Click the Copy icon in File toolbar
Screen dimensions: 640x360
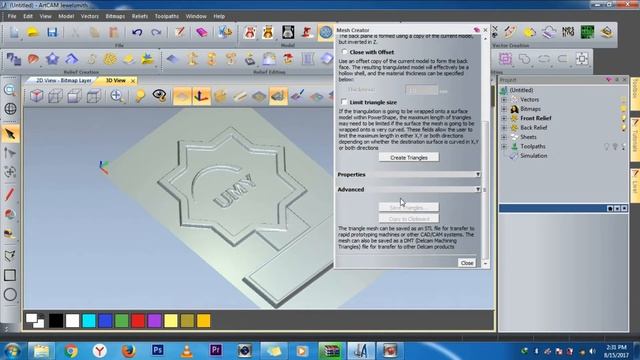coord(94,32)
